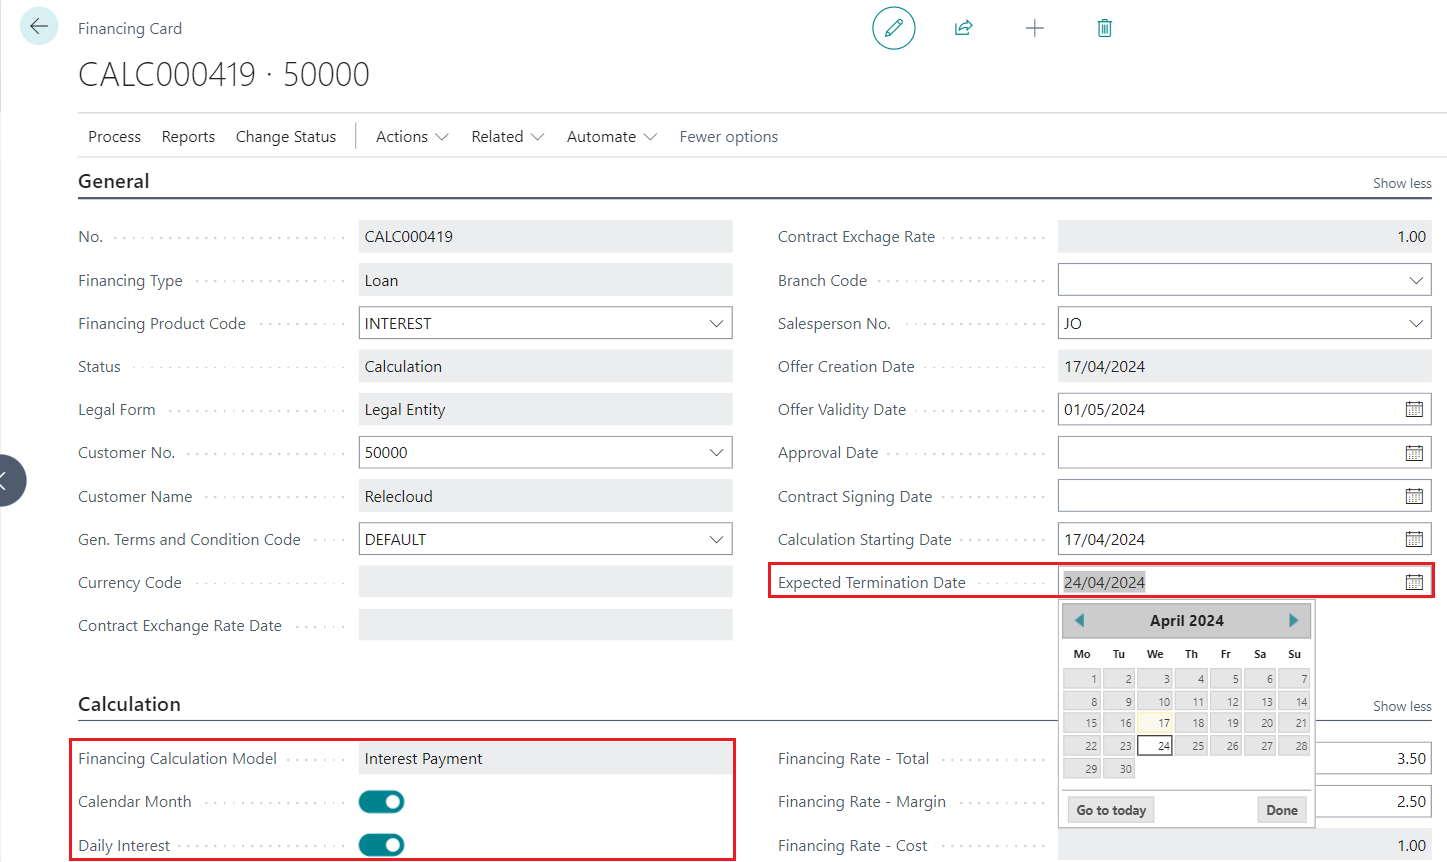Expand the Salesperson No. dropdown
1447x862 pixels.
click(1416, 324)
